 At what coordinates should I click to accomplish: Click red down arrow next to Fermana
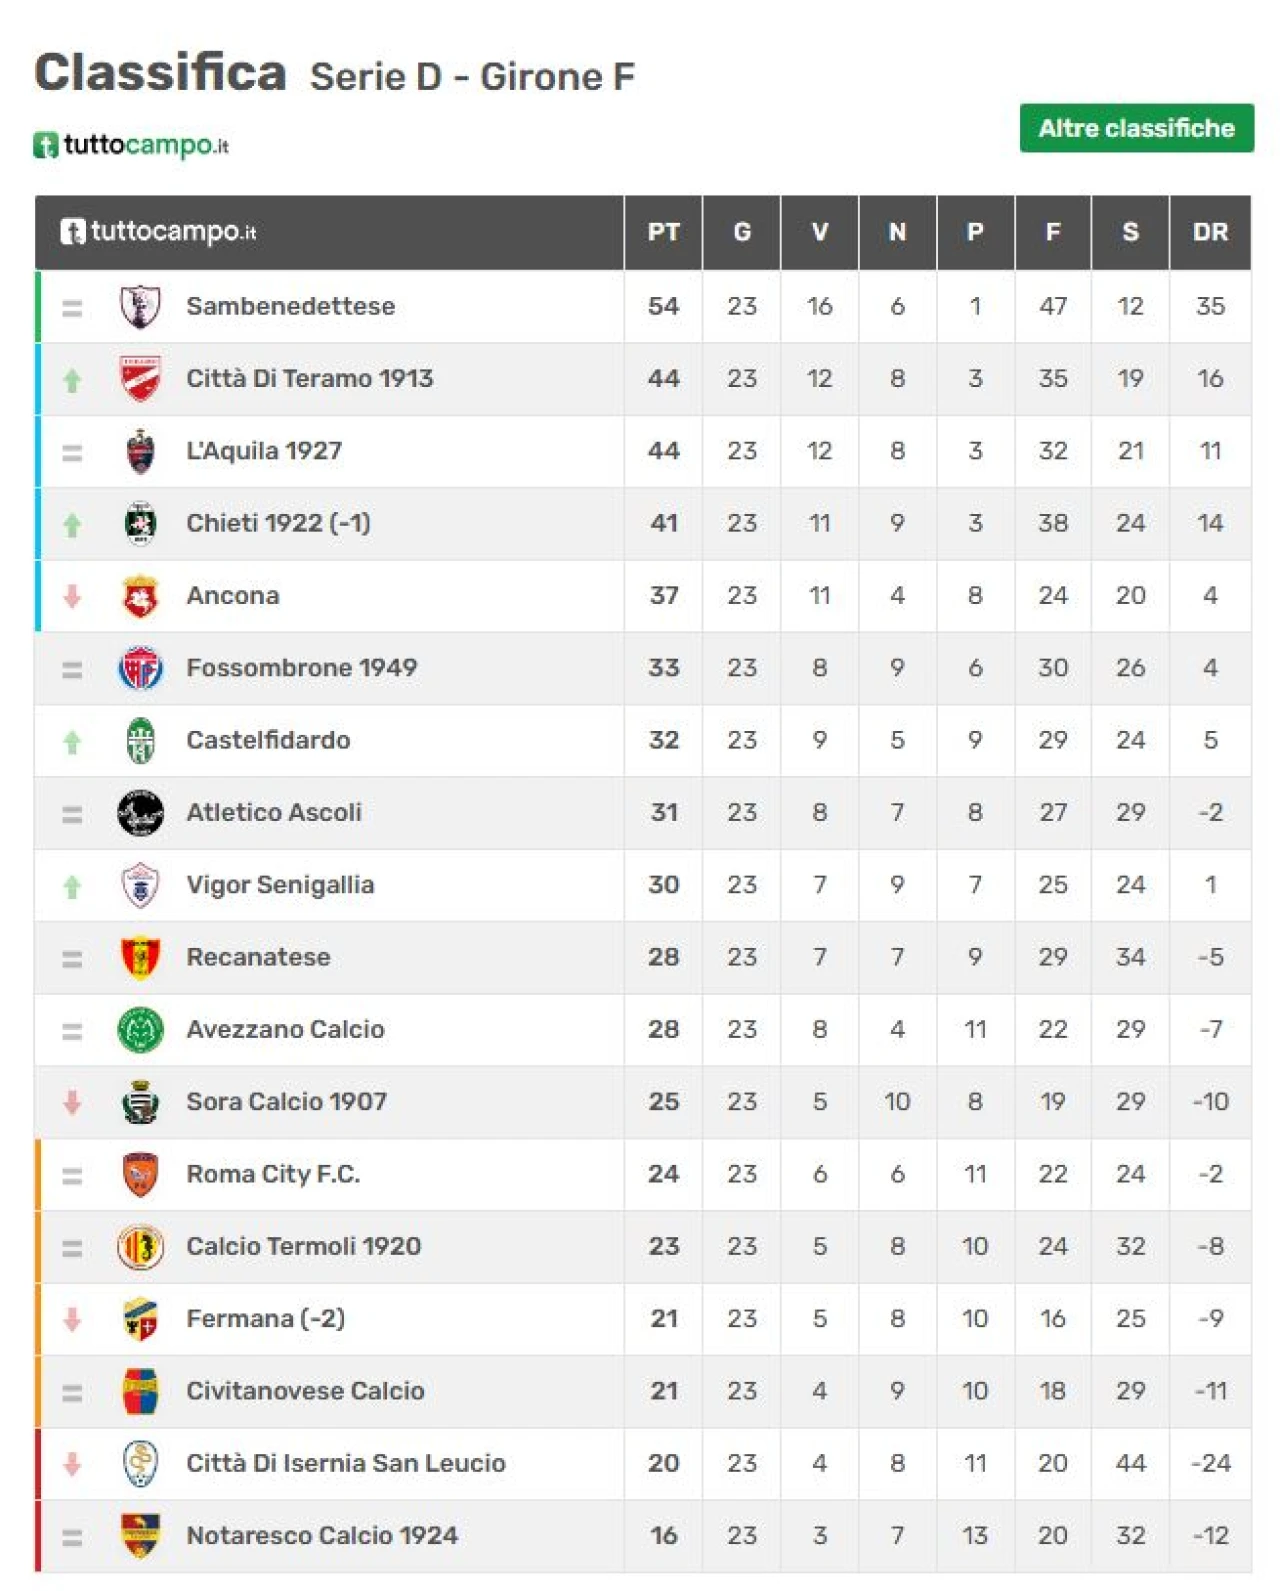tap(72, 1320)
